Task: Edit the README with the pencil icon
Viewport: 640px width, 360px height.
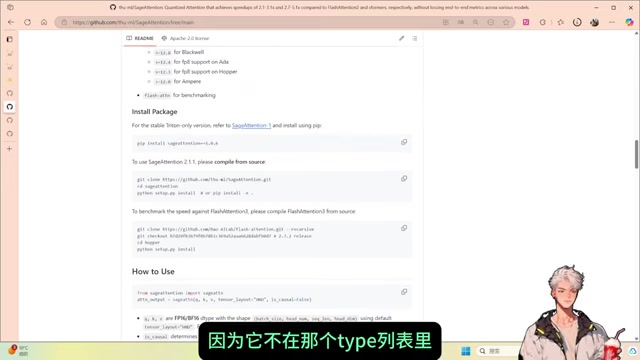Action: (x=402, y=38)
